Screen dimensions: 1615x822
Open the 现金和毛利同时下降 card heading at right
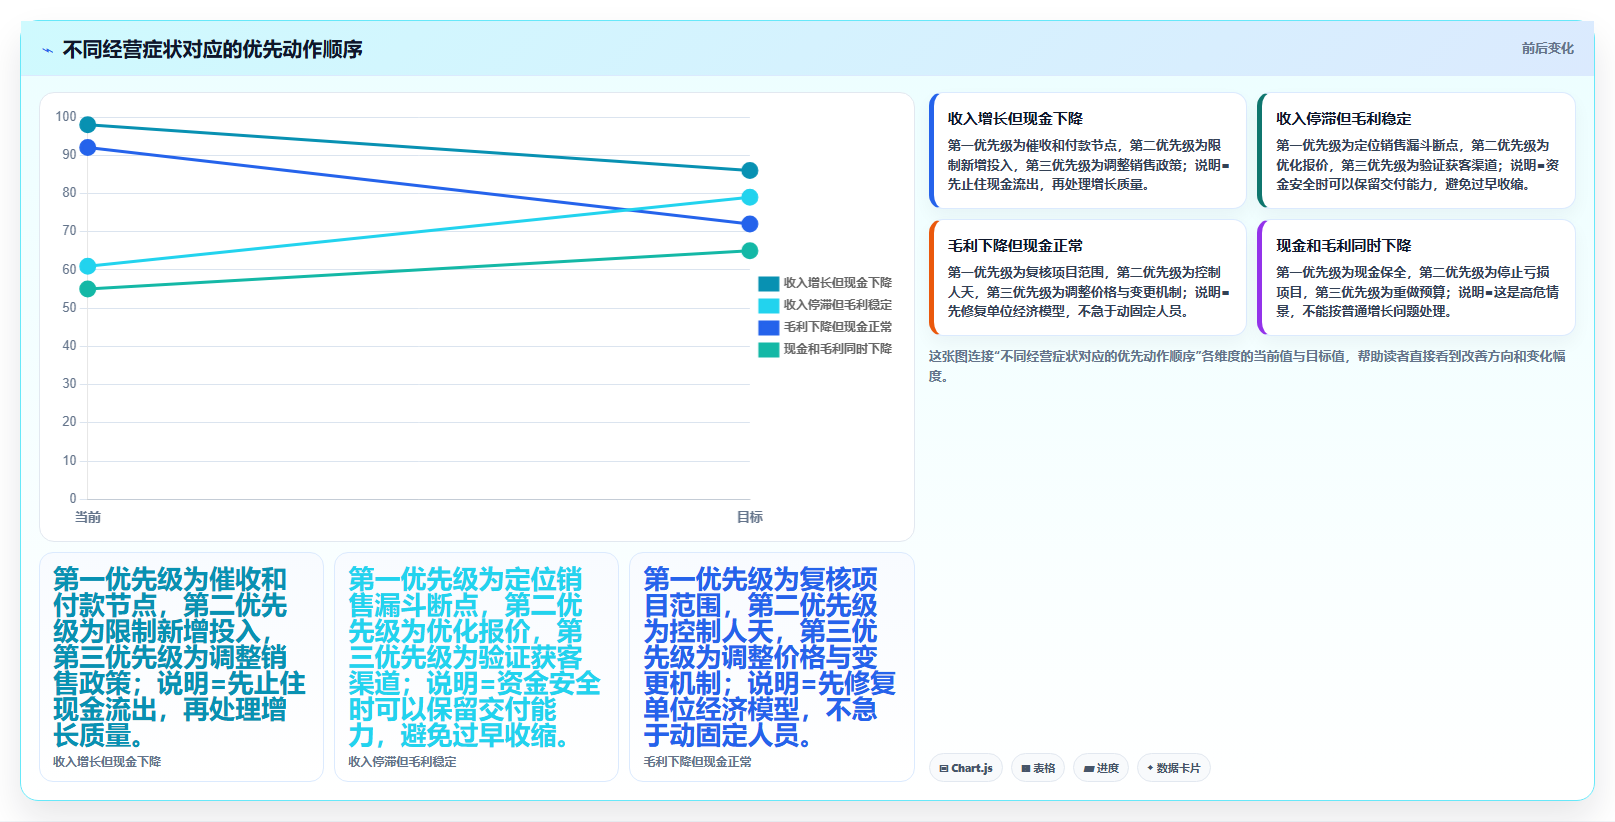click(x=1343, y=245)
